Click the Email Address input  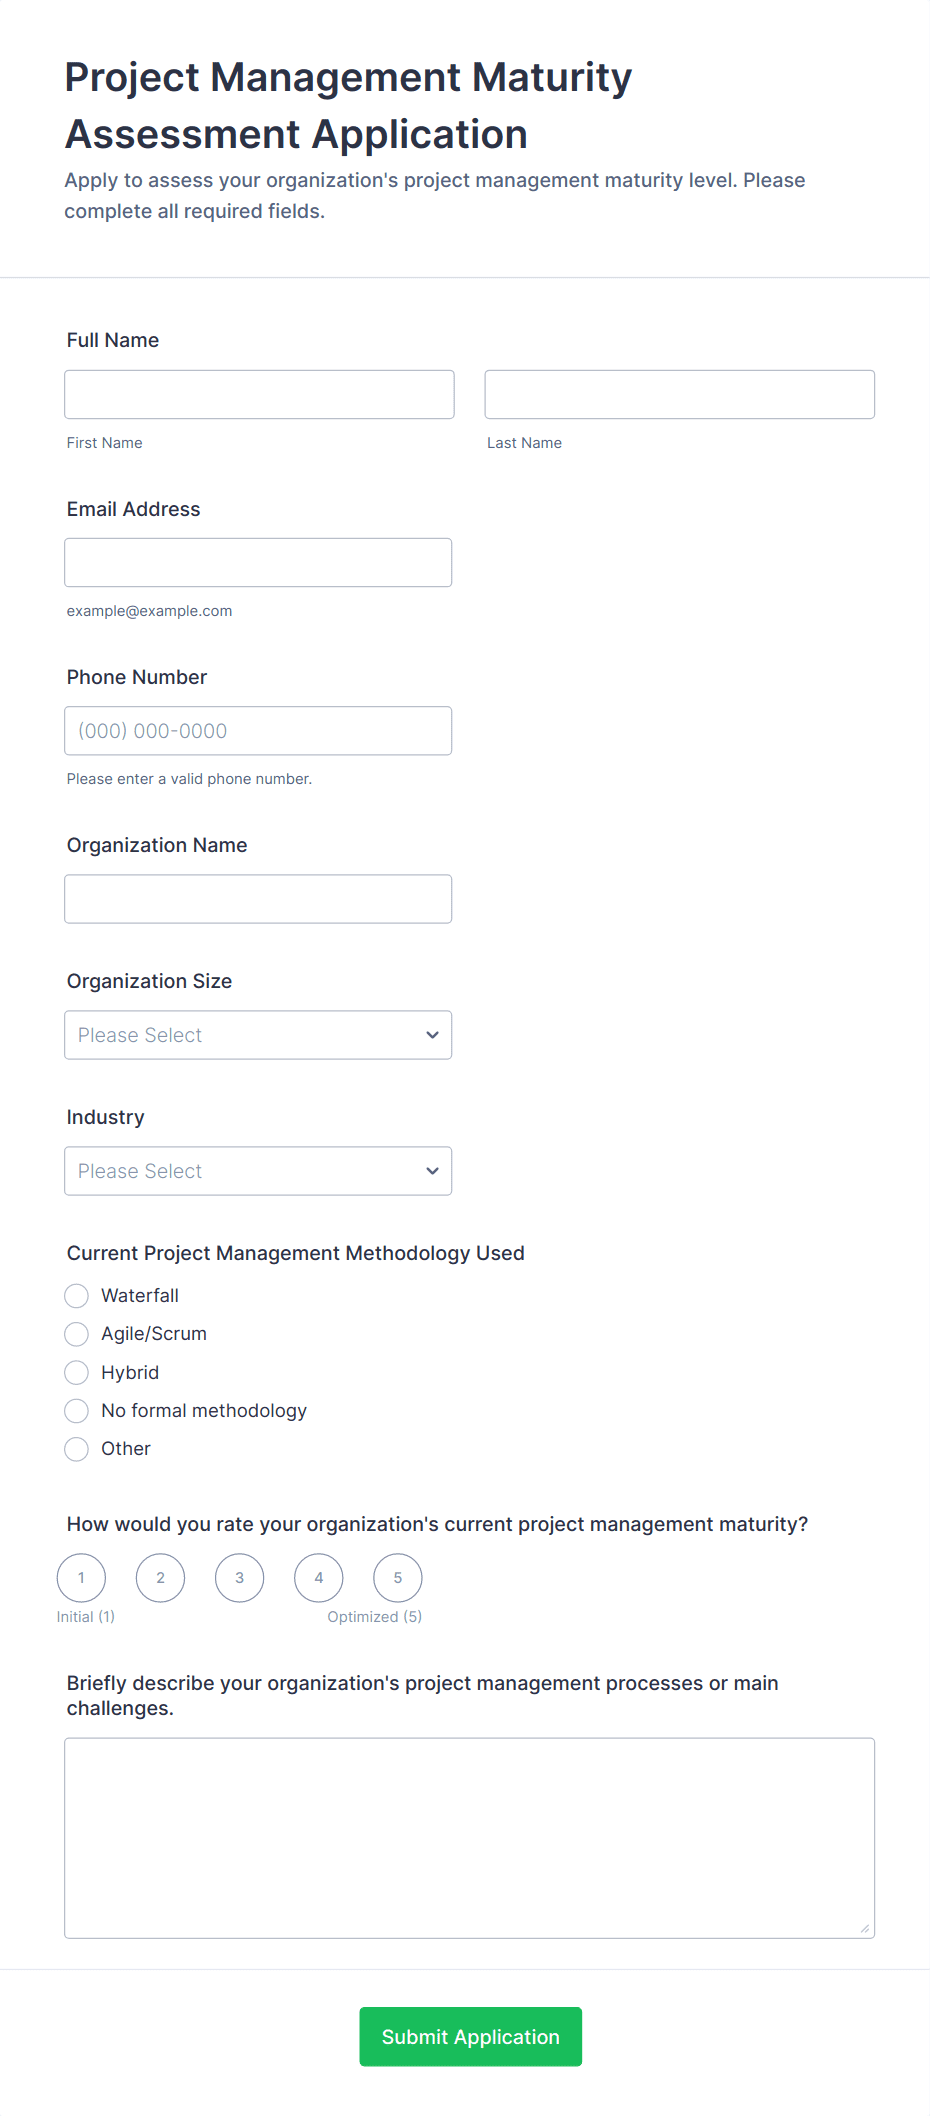click(257, 562)
